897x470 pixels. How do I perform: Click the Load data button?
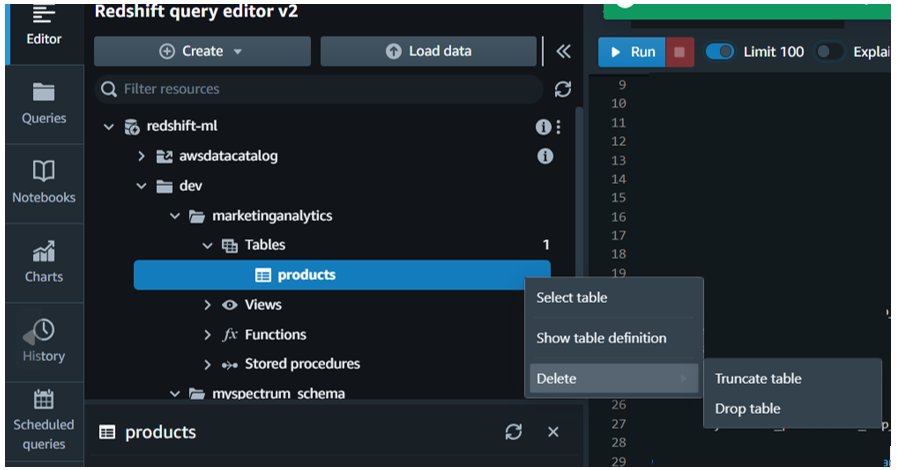(429, 51)
